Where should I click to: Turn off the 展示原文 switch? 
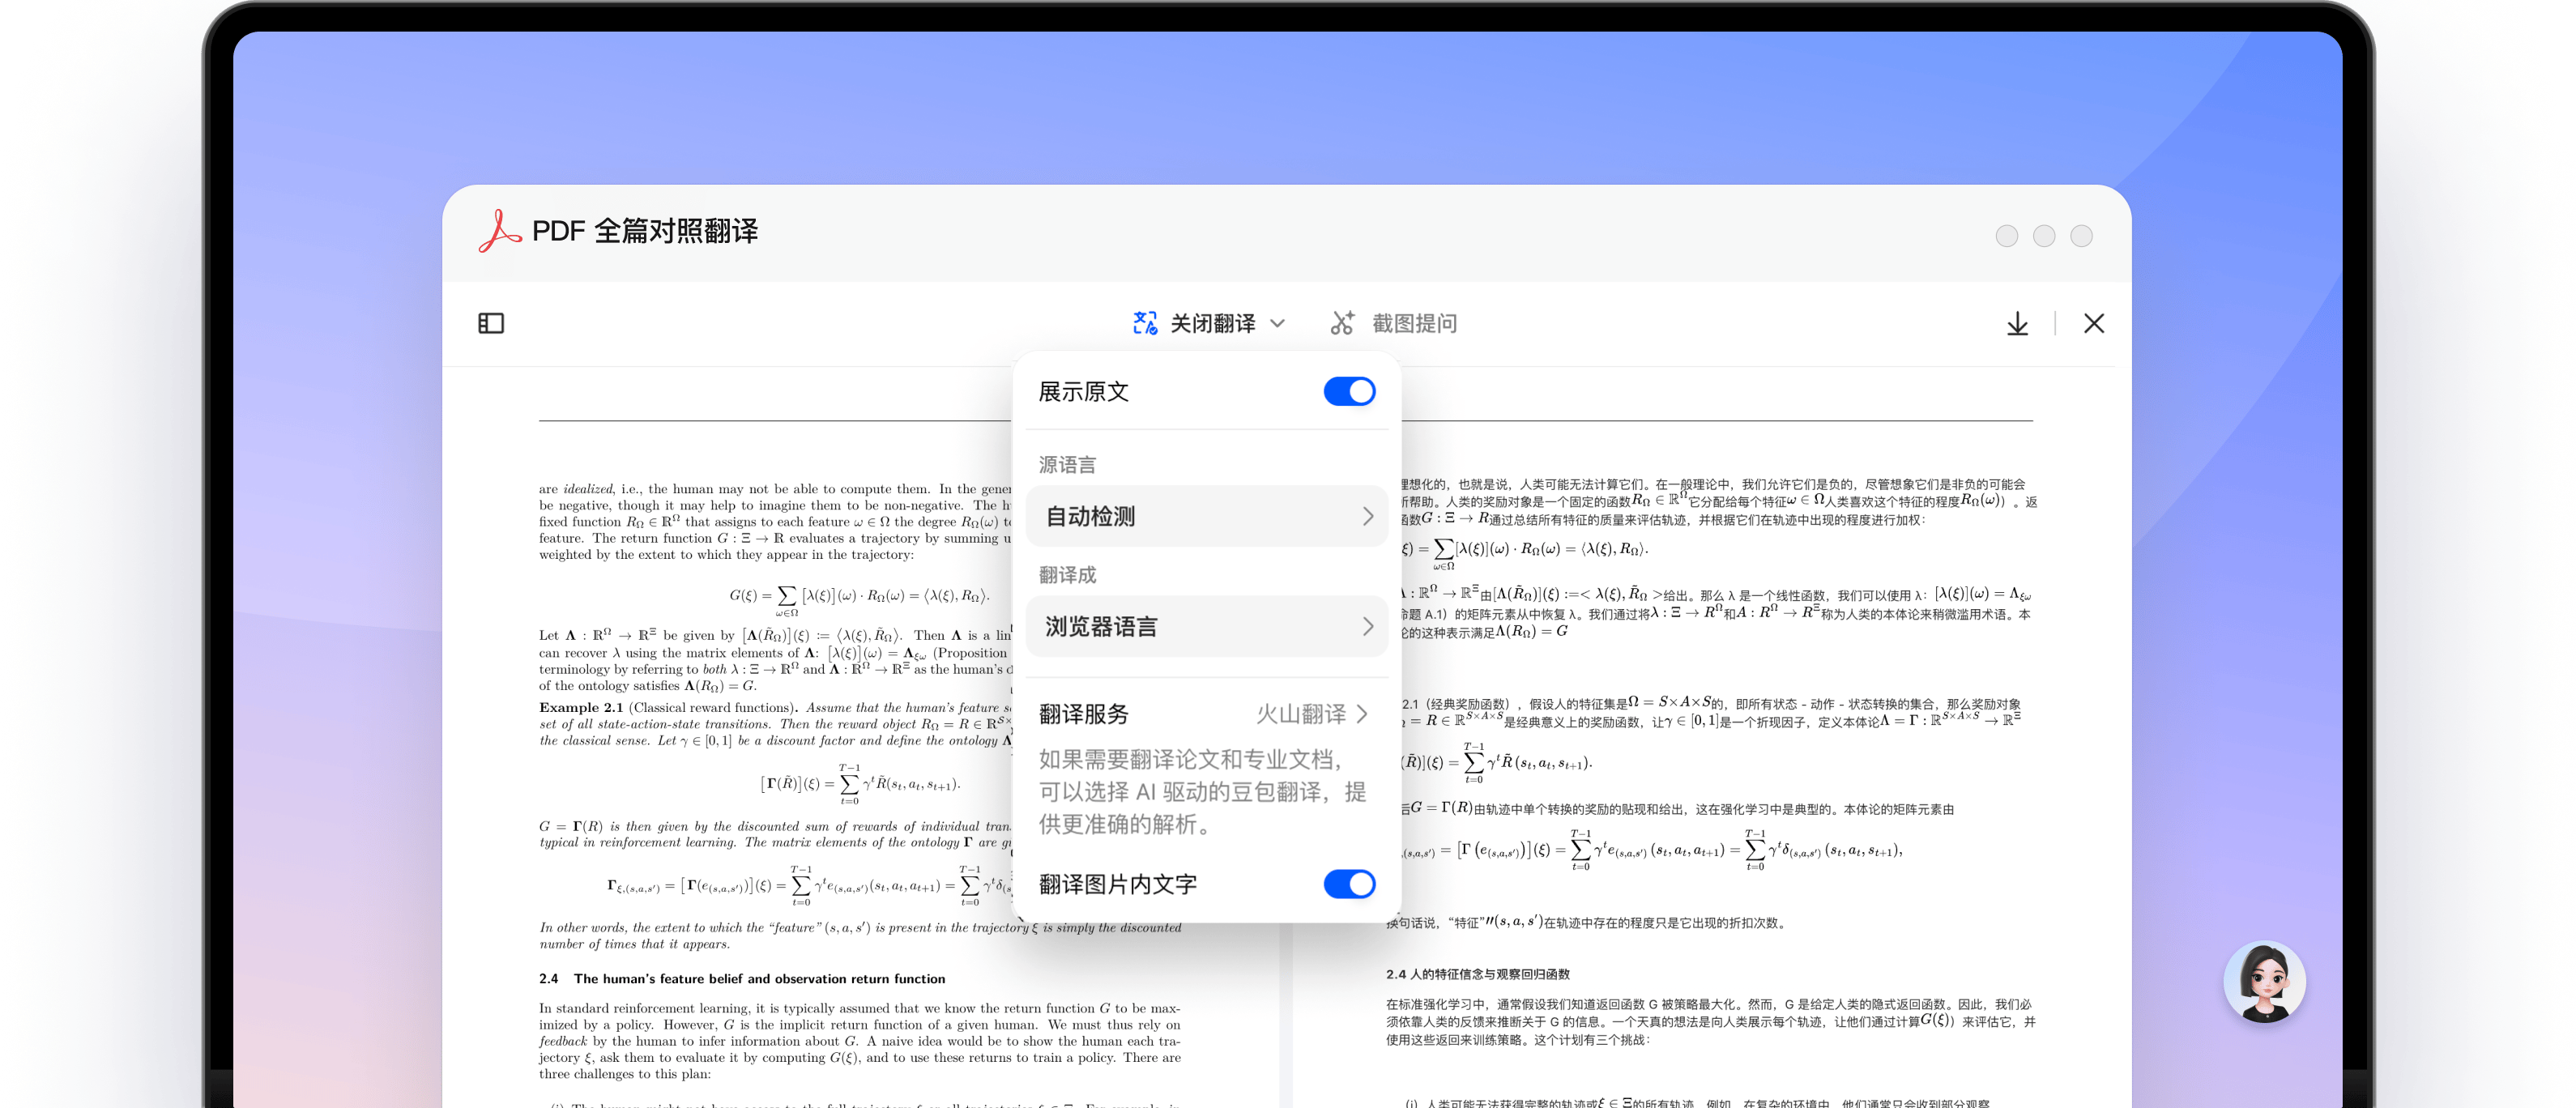[1348, 392]
